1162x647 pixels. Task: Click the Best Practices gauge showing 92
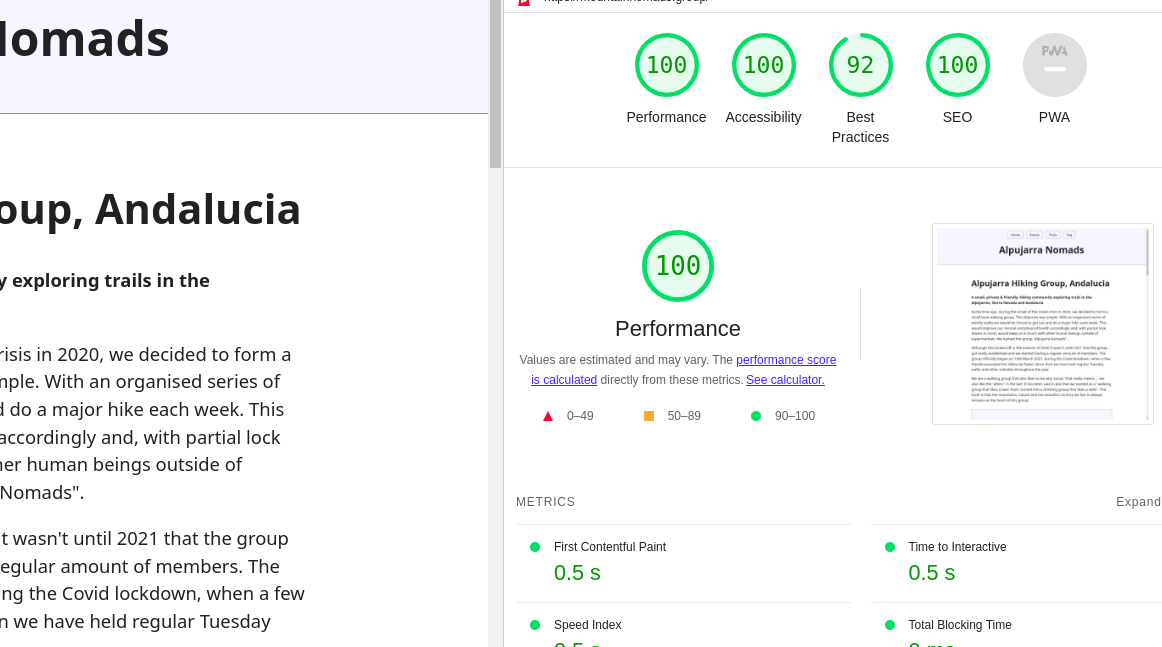(860, 64)
